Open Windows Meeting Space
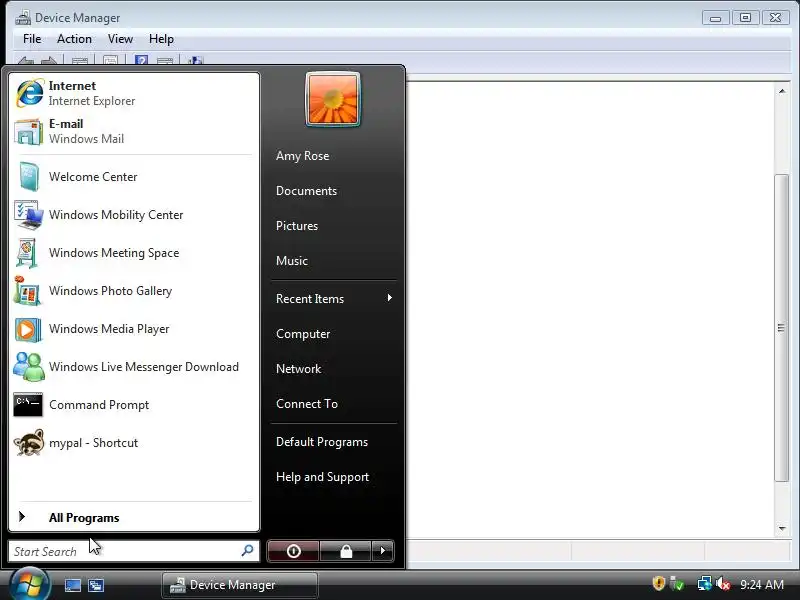 pos(134,253)
